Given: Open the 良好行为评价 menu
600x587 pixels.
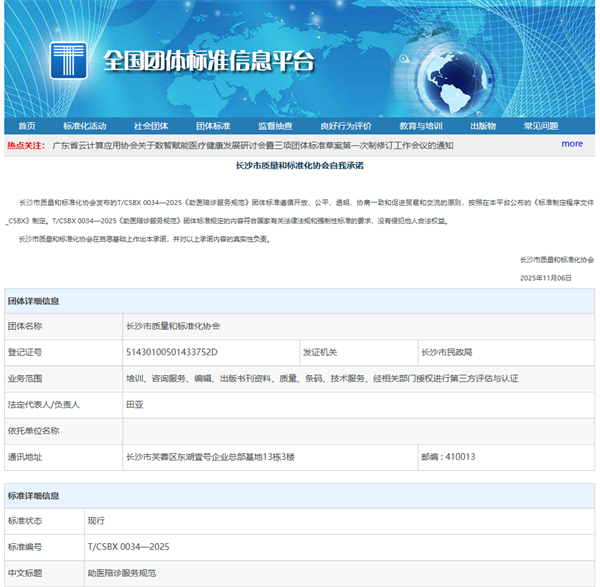Looking at the screenshot, I should (346, 126).
